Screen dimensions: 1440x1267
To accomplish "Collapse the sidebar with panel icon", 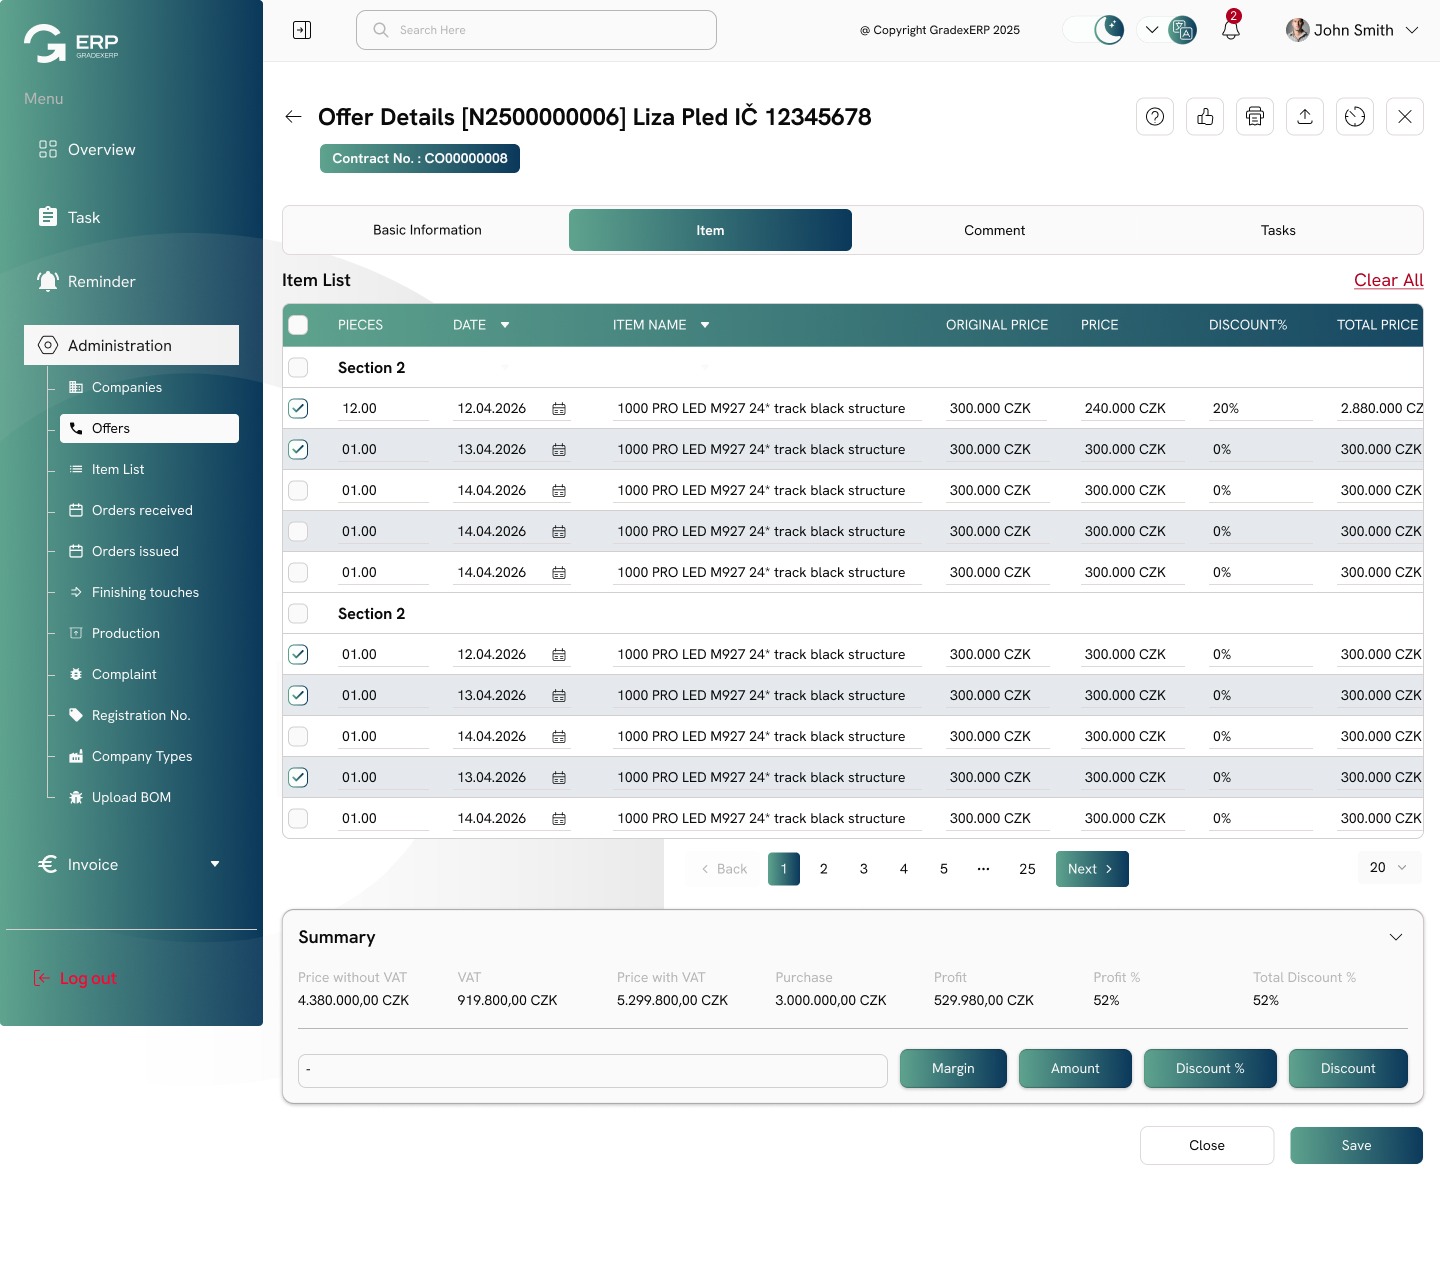I will (x=302, y=30).
